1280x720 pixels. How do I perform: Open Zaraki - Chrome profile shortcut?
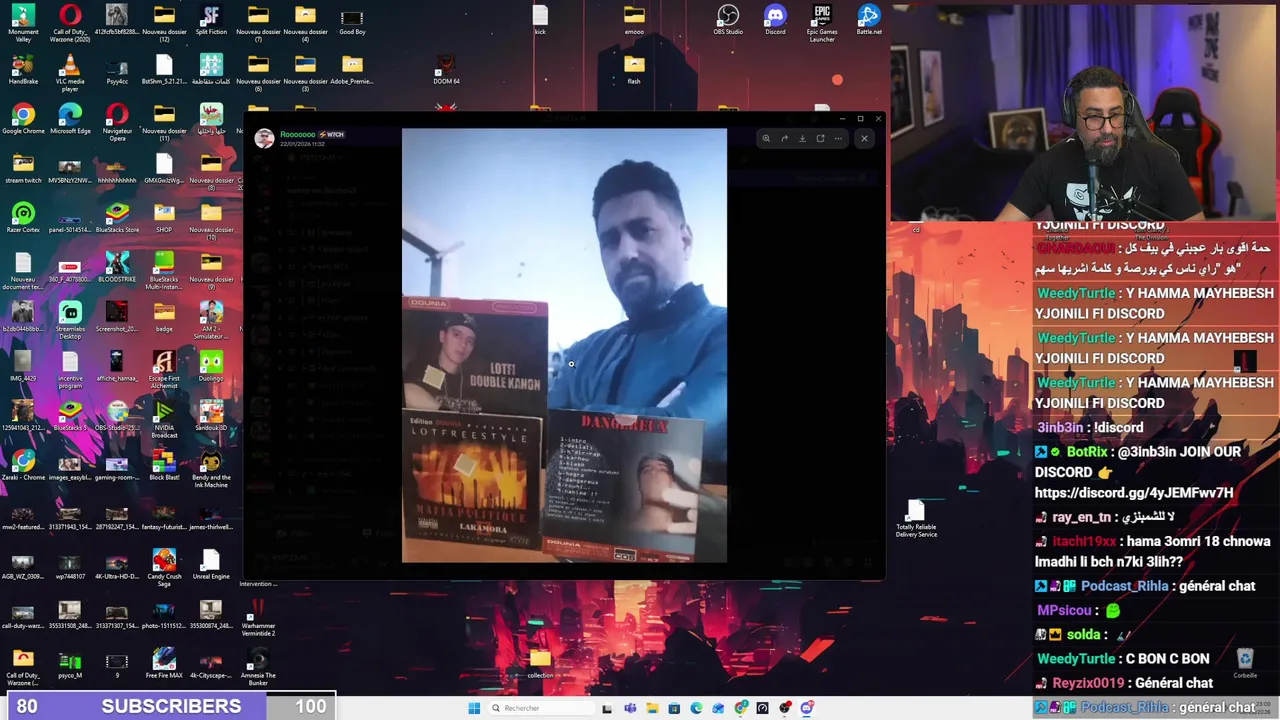coord(23,465)
